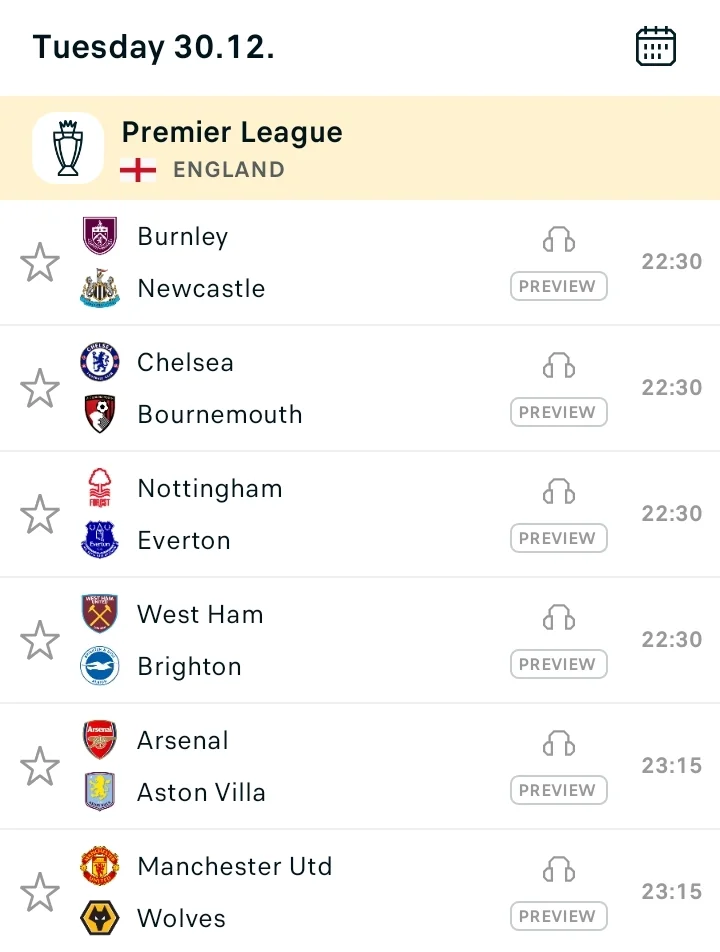Open audio commentary for Chelsea vs Bournemouth
The image size is (720, 952).
click(x=559, y=366)
